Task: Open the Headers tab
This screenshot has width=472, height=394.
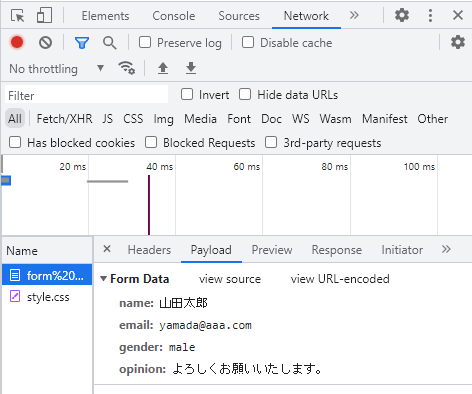Action: 149,250
